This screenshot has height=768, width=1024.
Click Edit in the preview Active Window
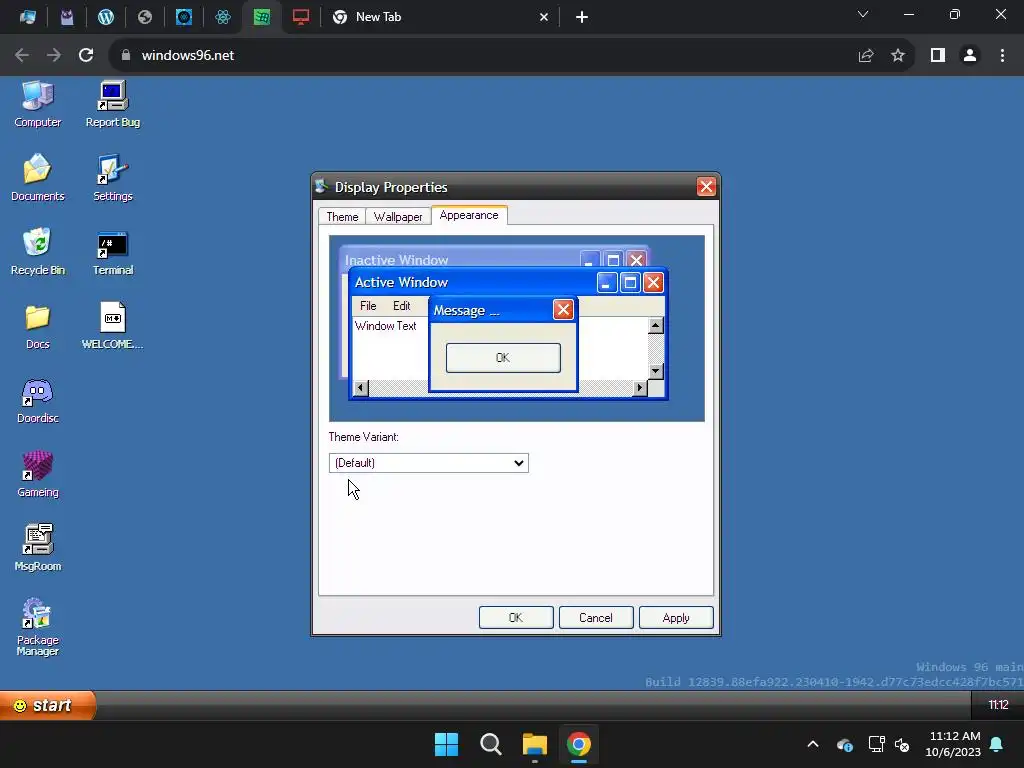pyautogui.click(x=402, y=306)
